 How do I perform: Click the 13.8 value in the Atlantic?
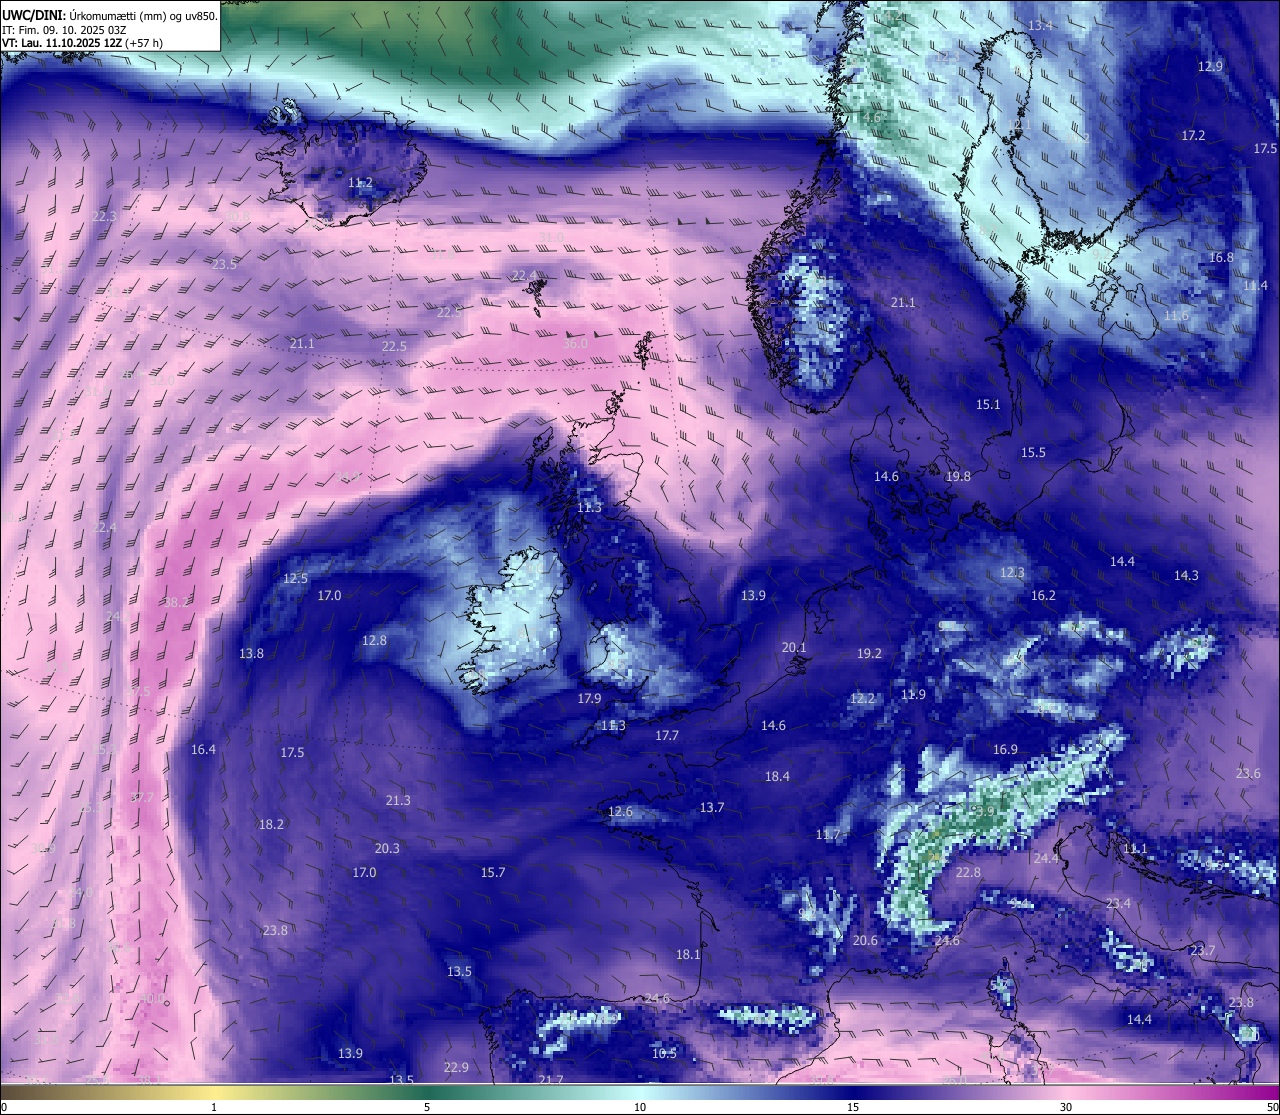251,653
